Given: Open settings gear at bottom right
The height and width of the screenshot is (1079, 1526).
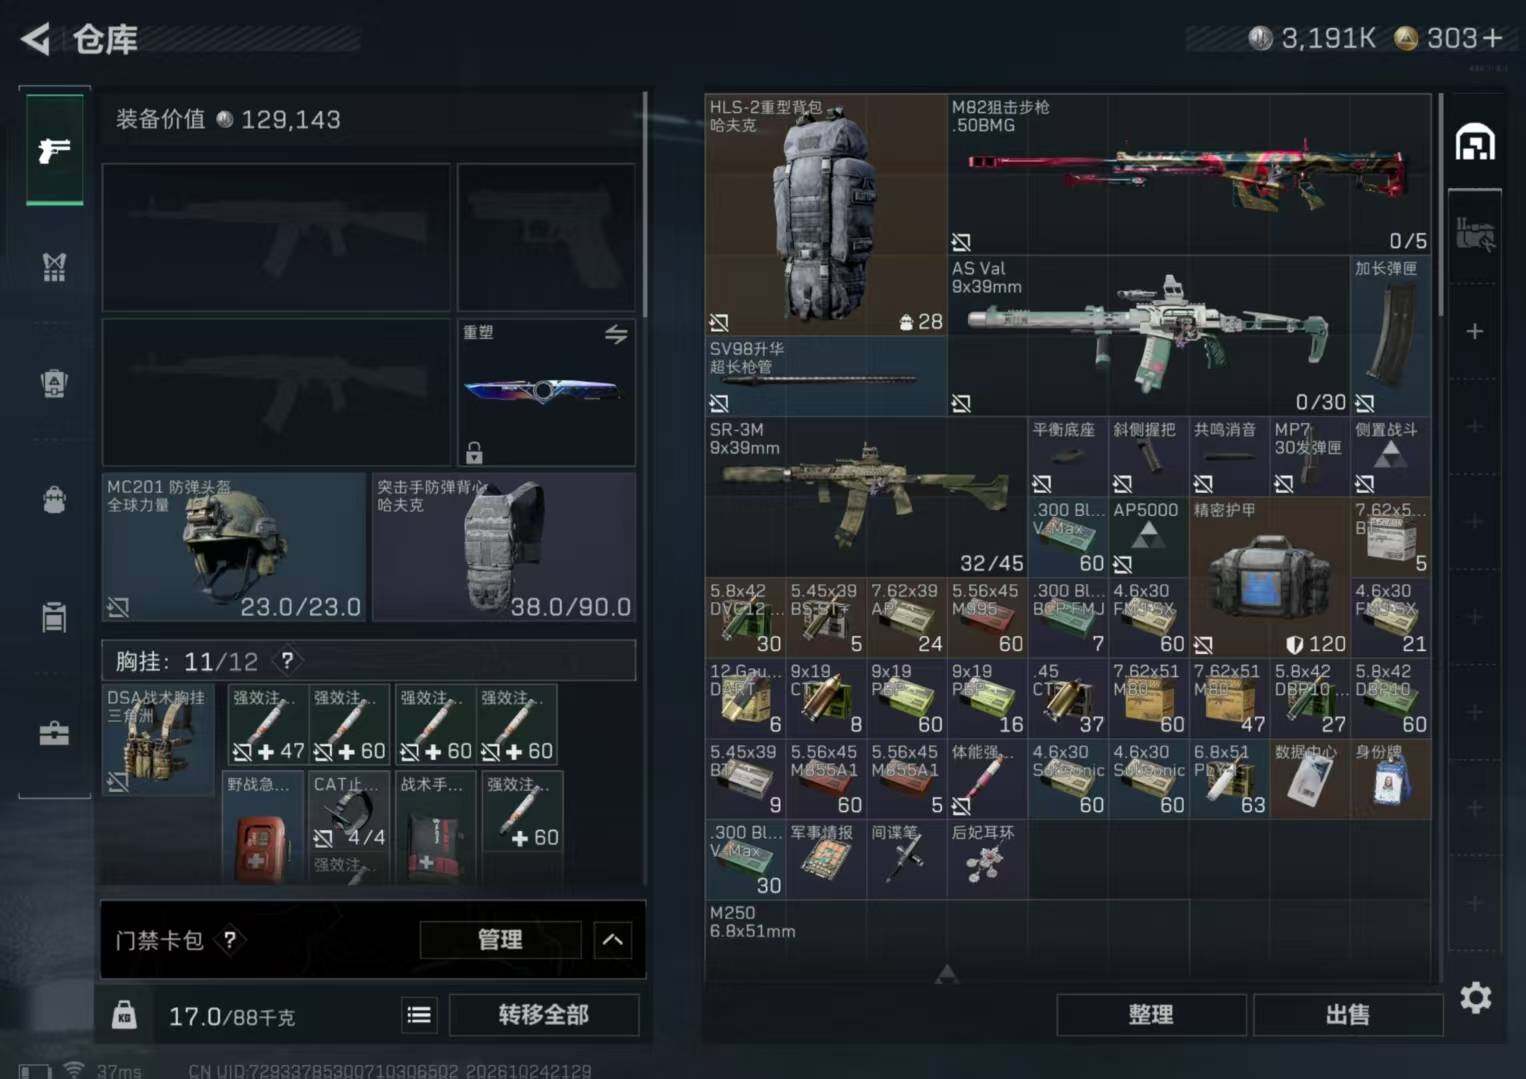Looking at the screenshot, I should pos(1476,997).
